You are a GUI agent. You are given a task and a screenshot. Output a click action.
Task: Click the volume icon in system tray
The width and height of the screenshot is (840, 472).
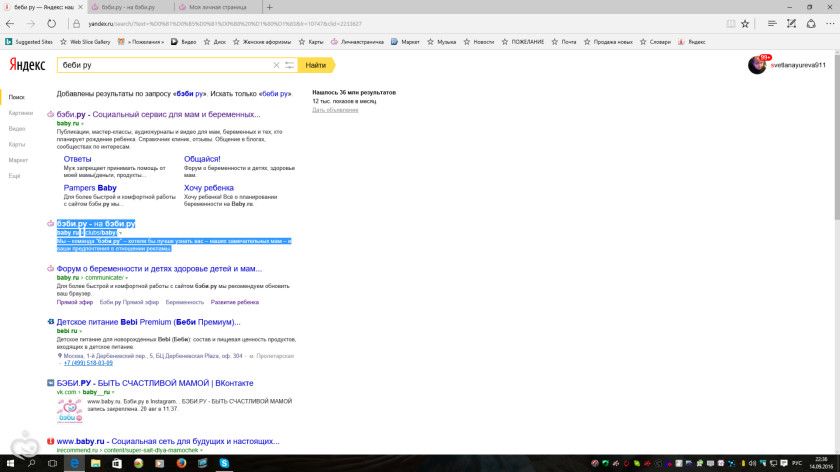click(x=753, y=463)
